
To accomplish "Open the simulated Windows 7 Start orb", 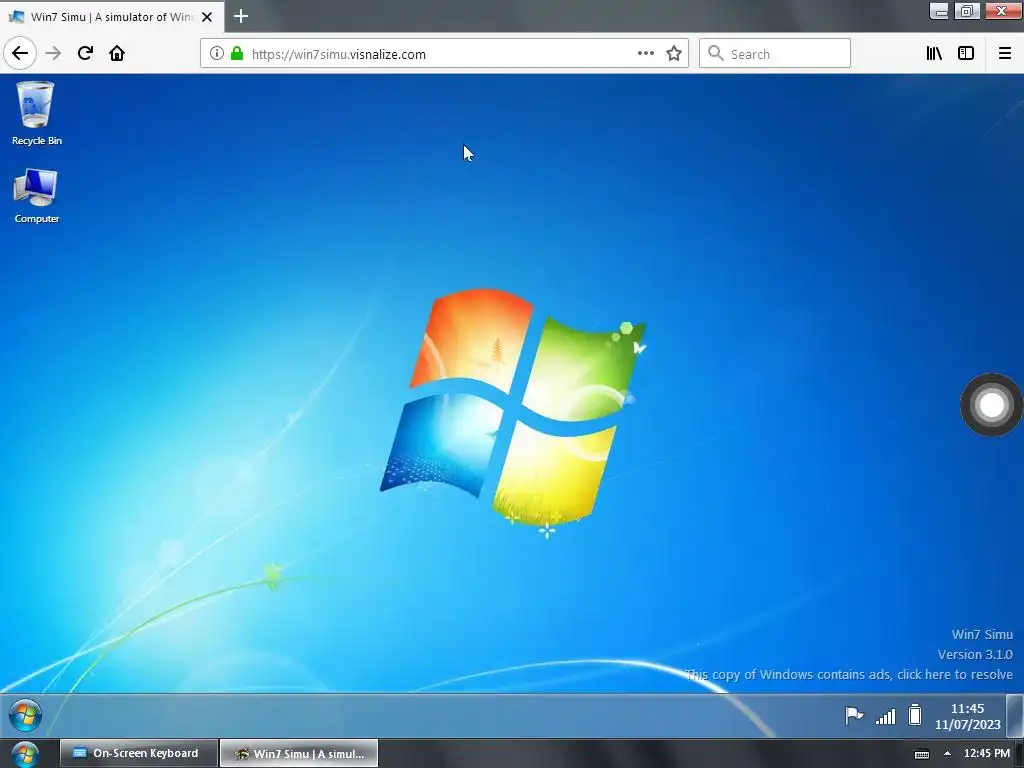I will pyautogui.click(x=25, y=715).
